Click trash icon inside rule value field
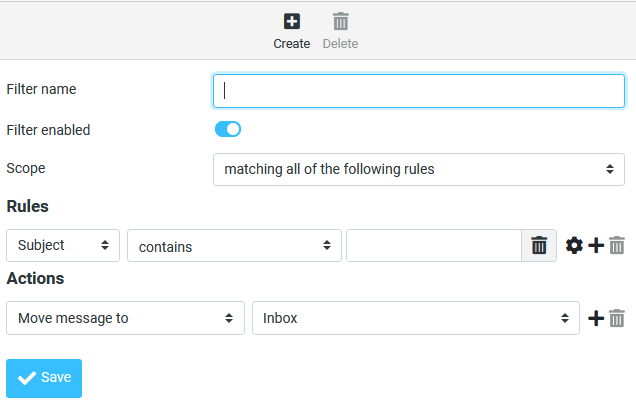Screen dimensions: 636x407 click(539, 245)
